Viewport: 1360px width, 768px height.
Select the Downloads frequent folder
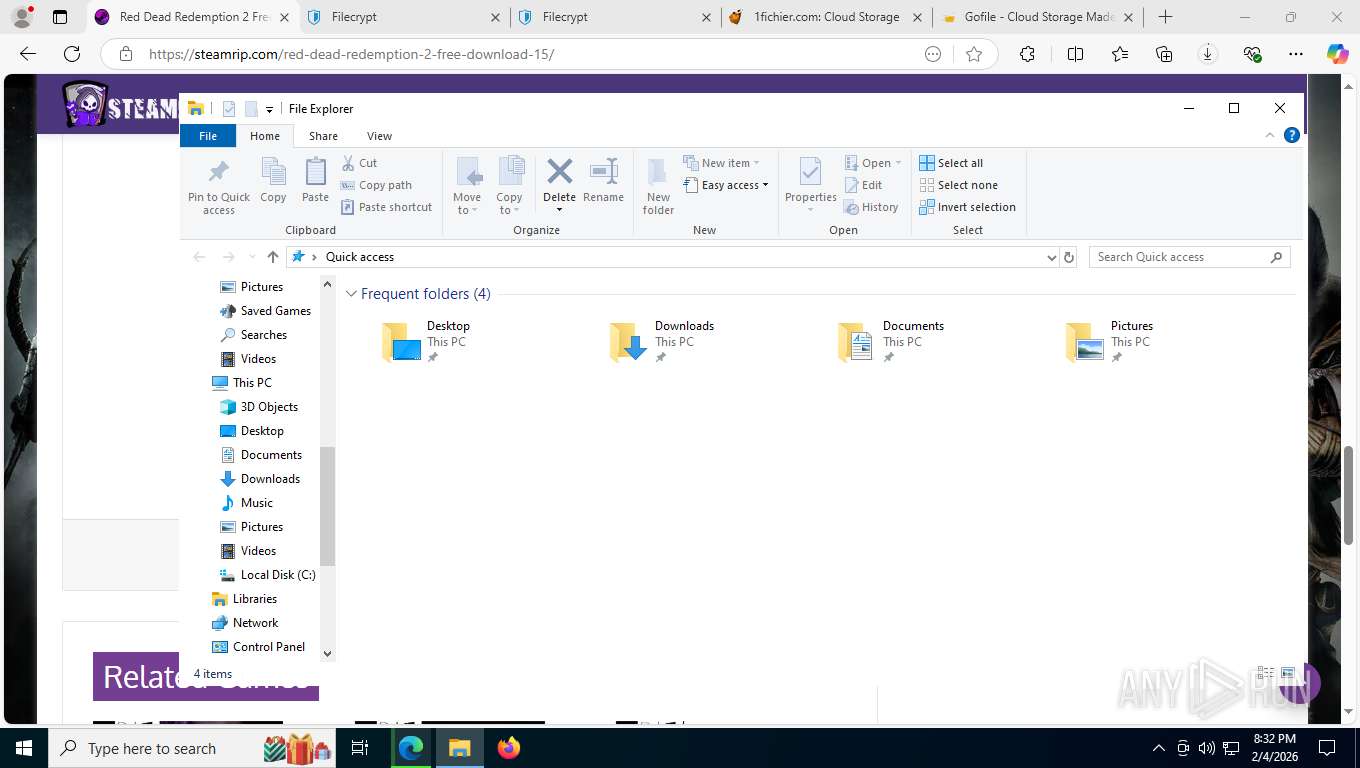tap(662, 342)
